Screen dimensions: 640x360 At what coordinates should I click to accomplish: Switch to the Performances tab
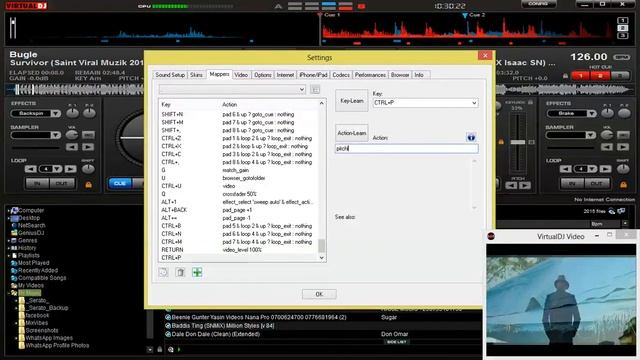(370, 75)
